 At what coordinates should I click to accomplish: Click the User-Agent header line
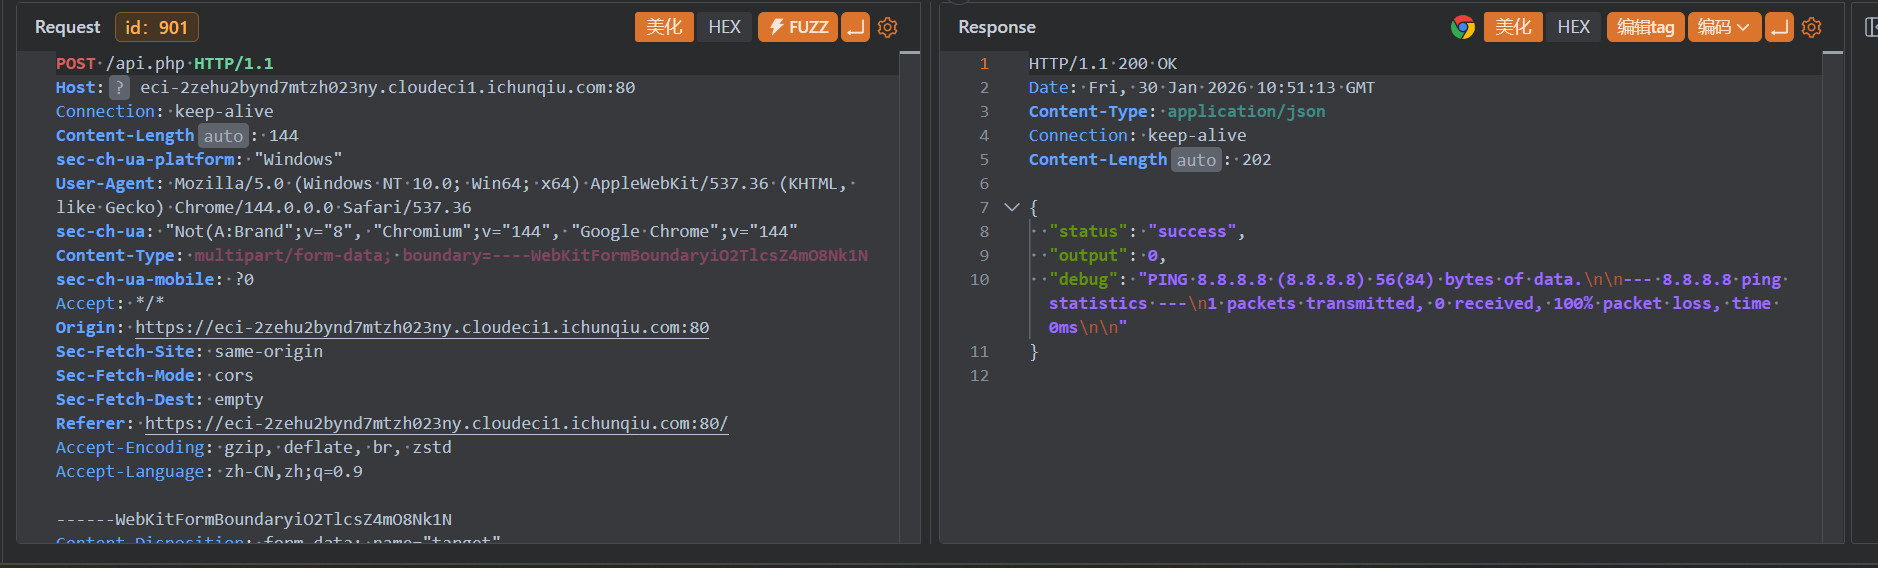[456, 196]
